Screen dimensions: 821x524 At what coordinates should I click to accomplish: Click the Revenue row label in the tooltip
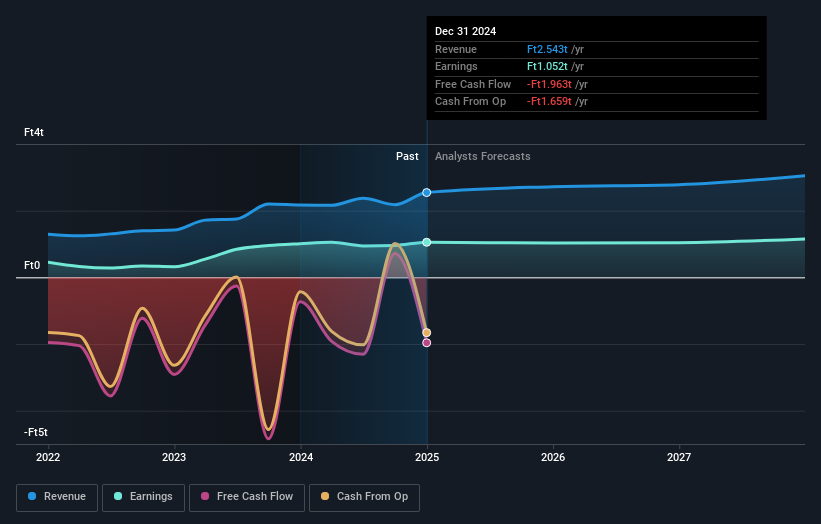(x=456, y=49)
